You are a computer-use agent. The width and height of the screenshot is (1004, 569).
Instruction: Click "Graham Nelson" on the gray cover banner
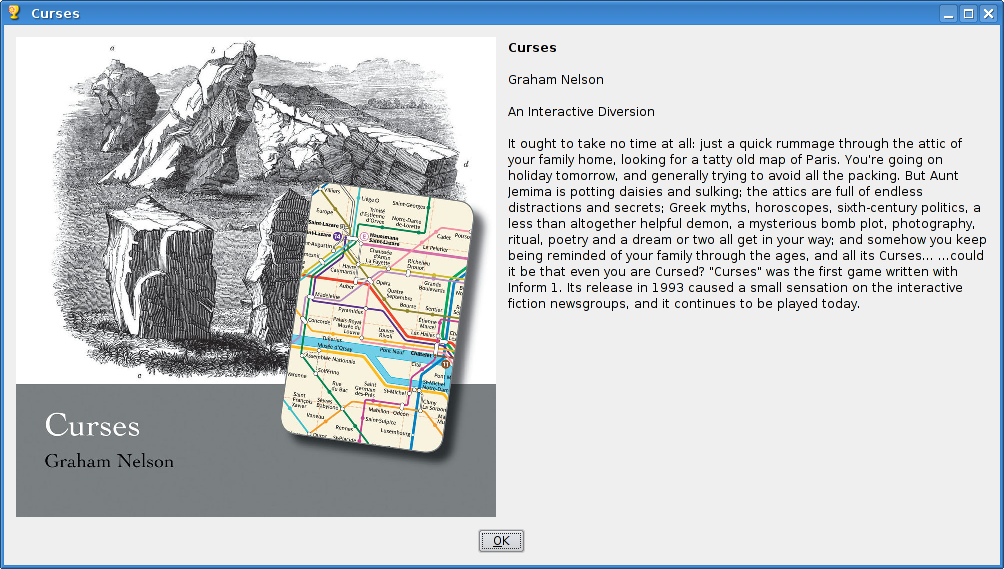click(109, 461)
